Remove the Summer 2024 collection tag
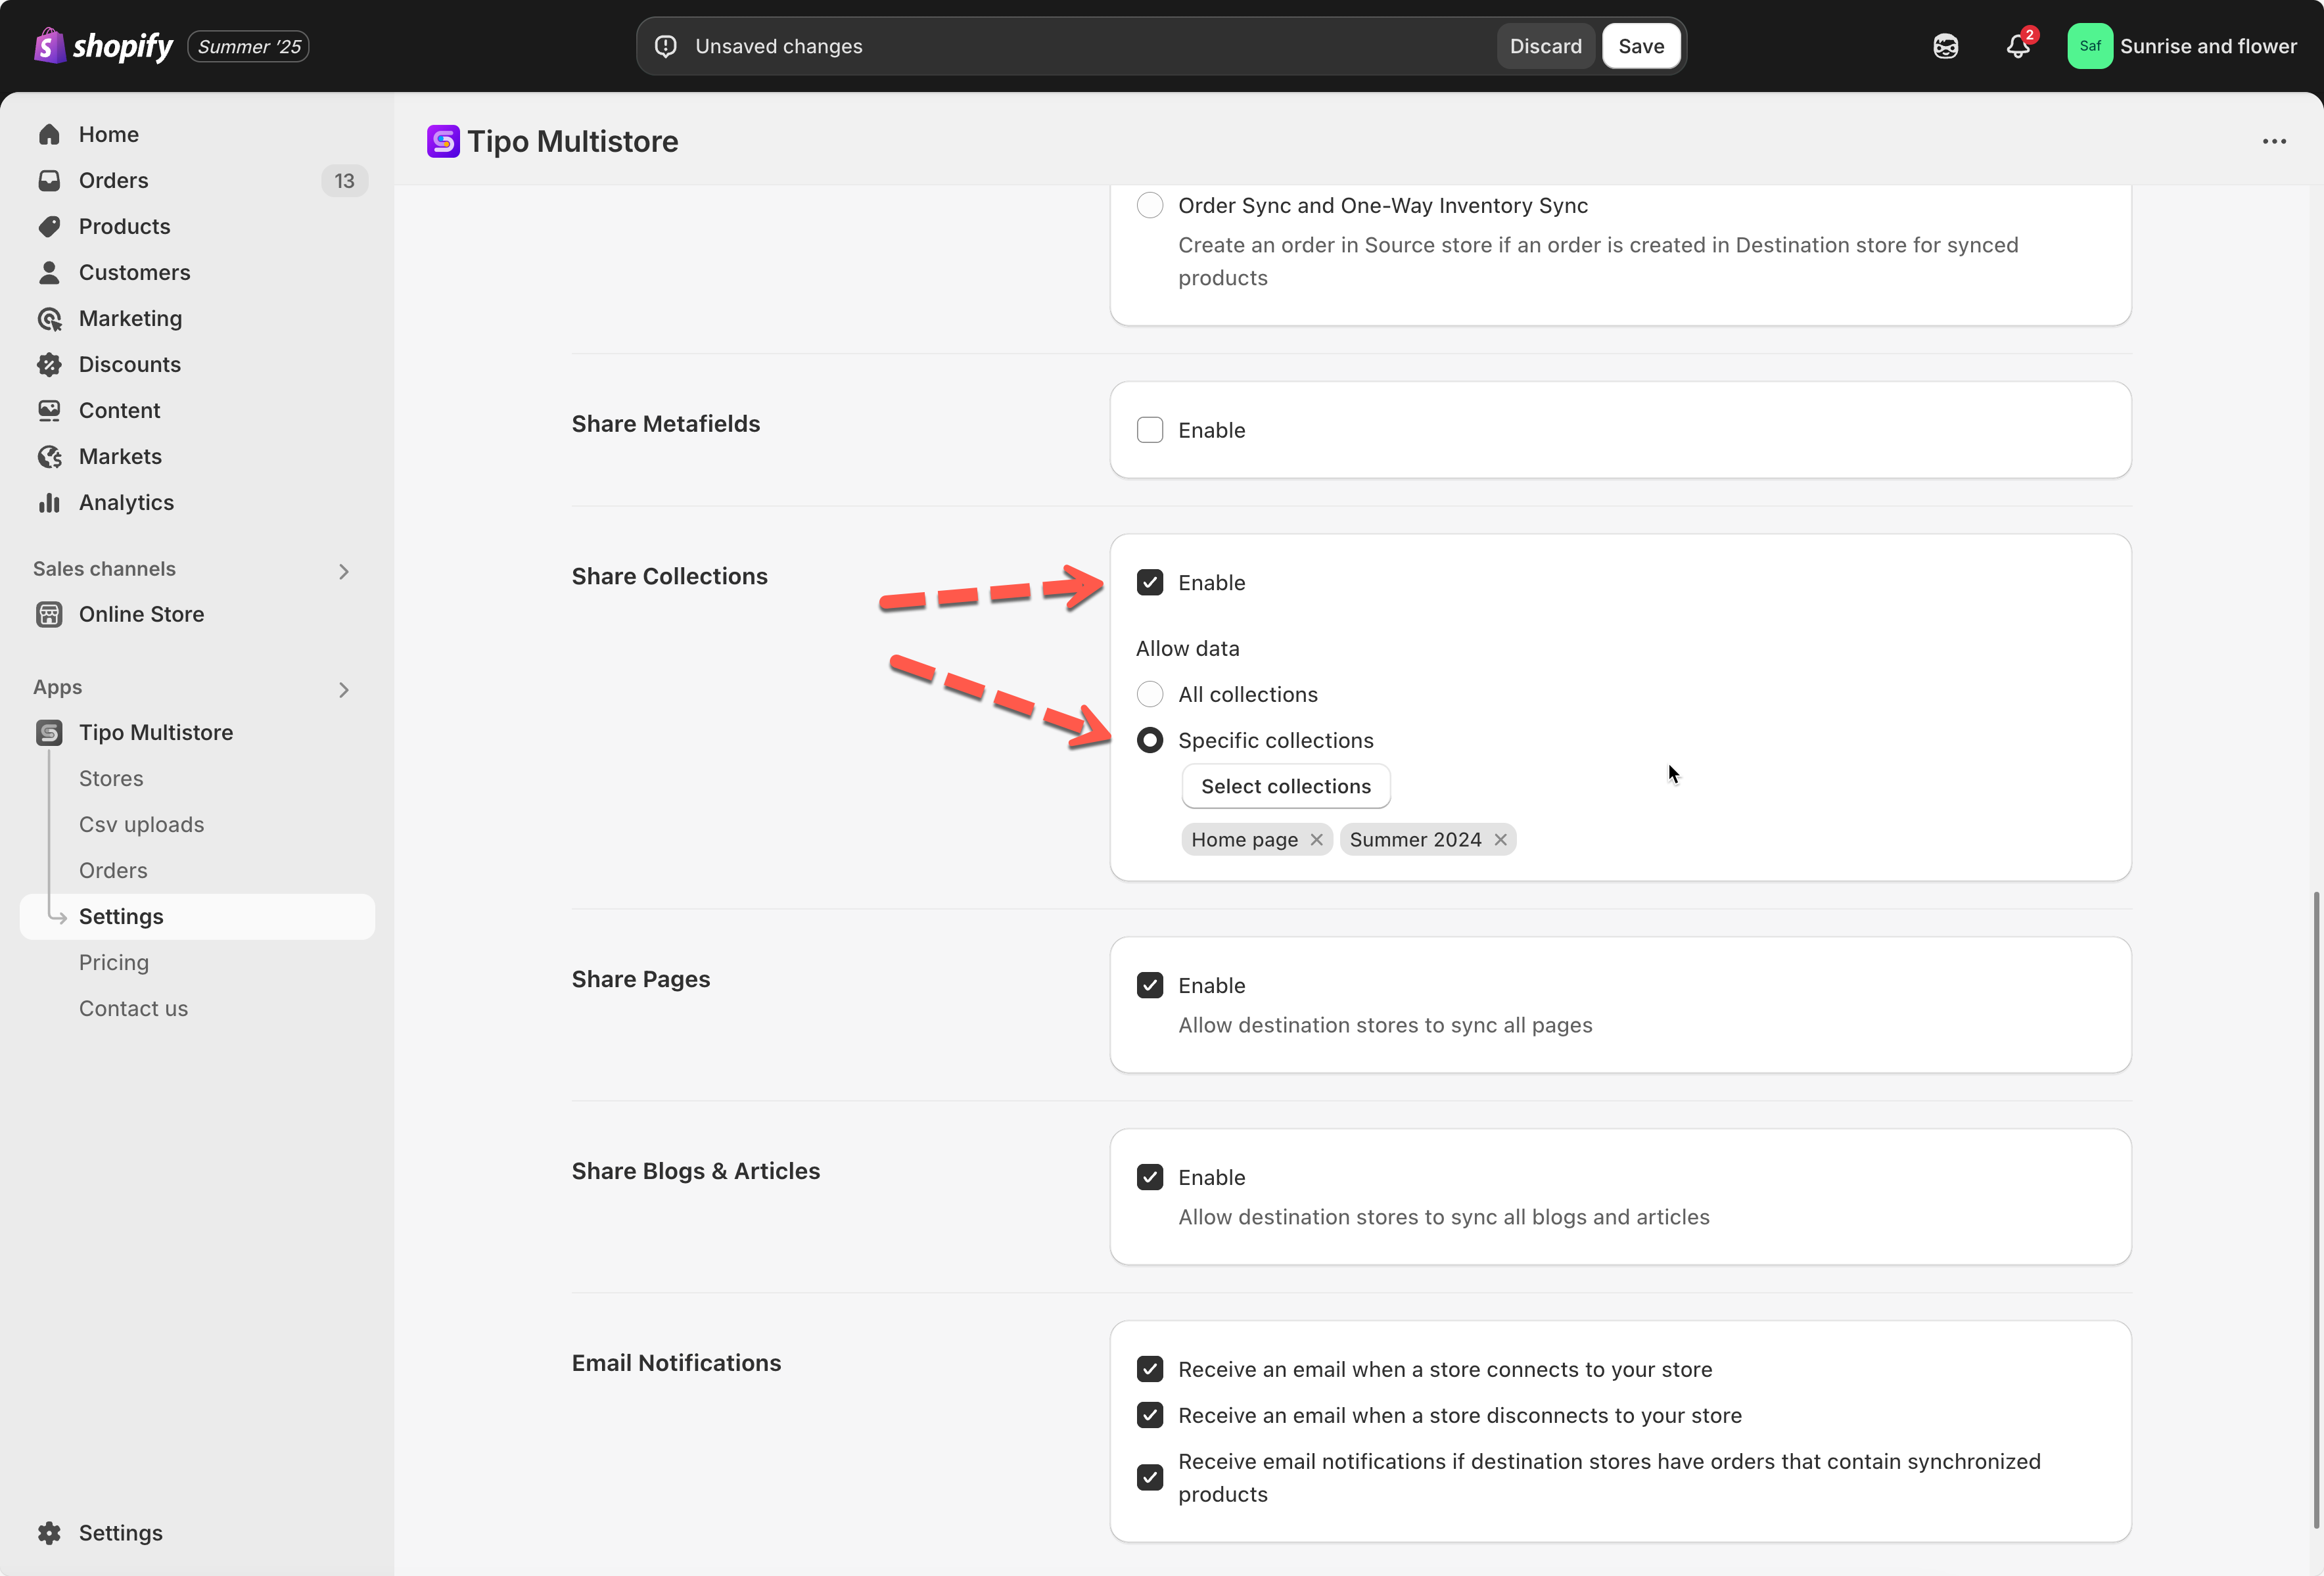2324x1576 pixels. [x=1500, y=840]
